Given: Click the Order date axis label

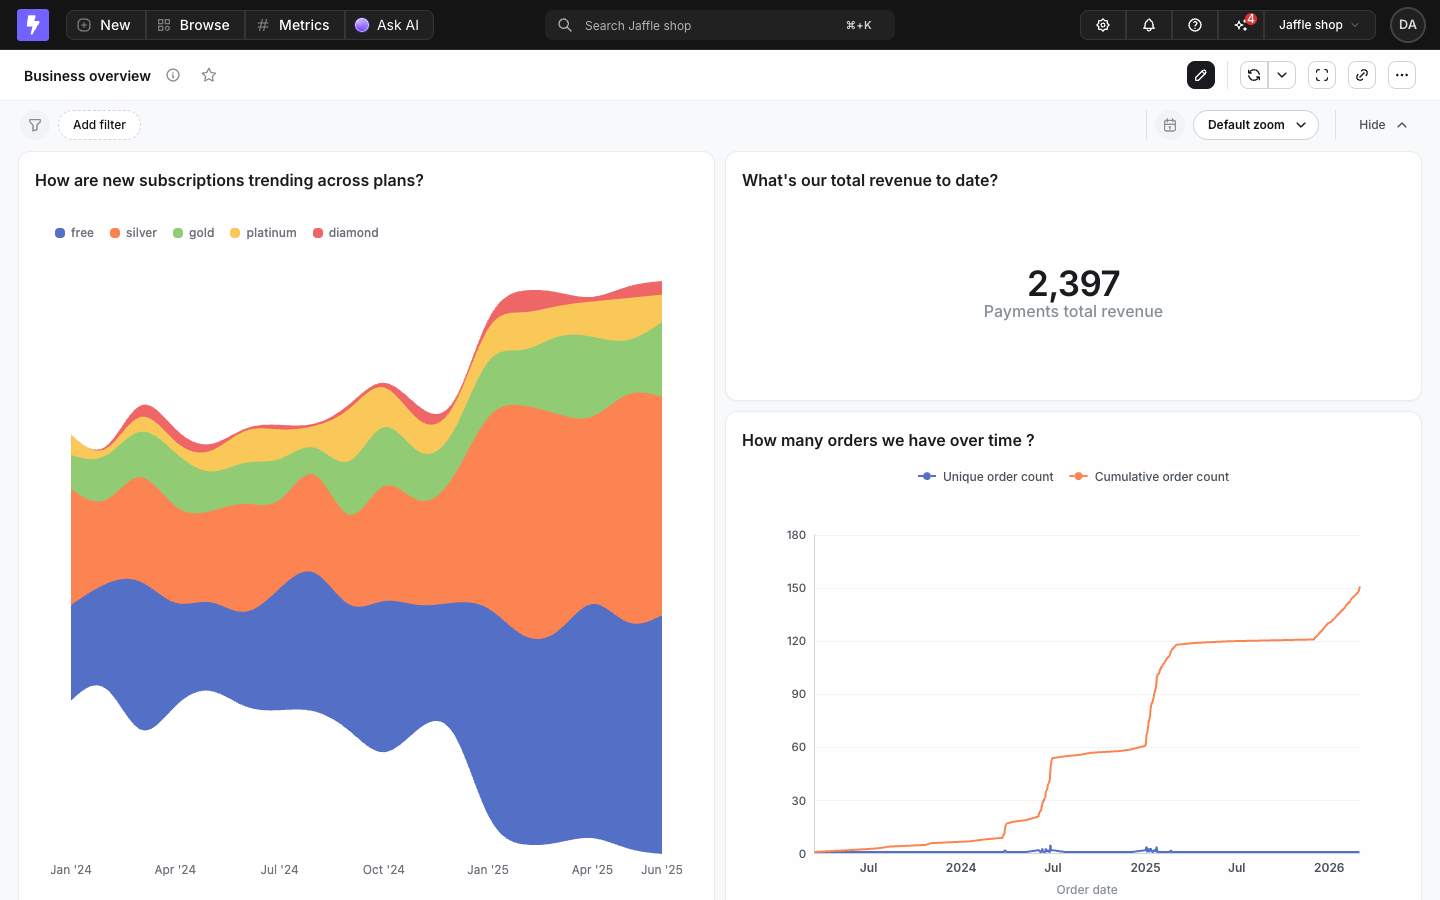Looking at the screenshot, I should click(x=1087, y=890).
